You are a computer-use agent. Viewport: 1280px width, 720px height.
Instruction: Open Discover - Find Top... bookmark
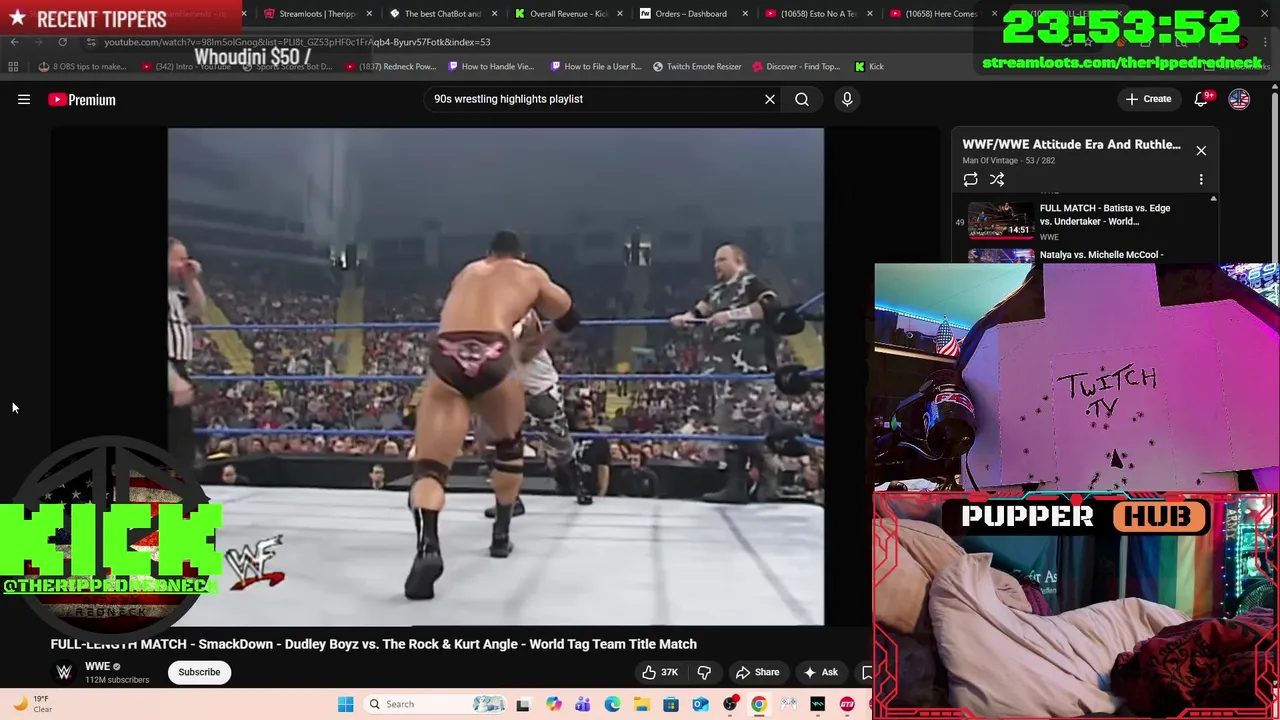(x=797, y=66)
